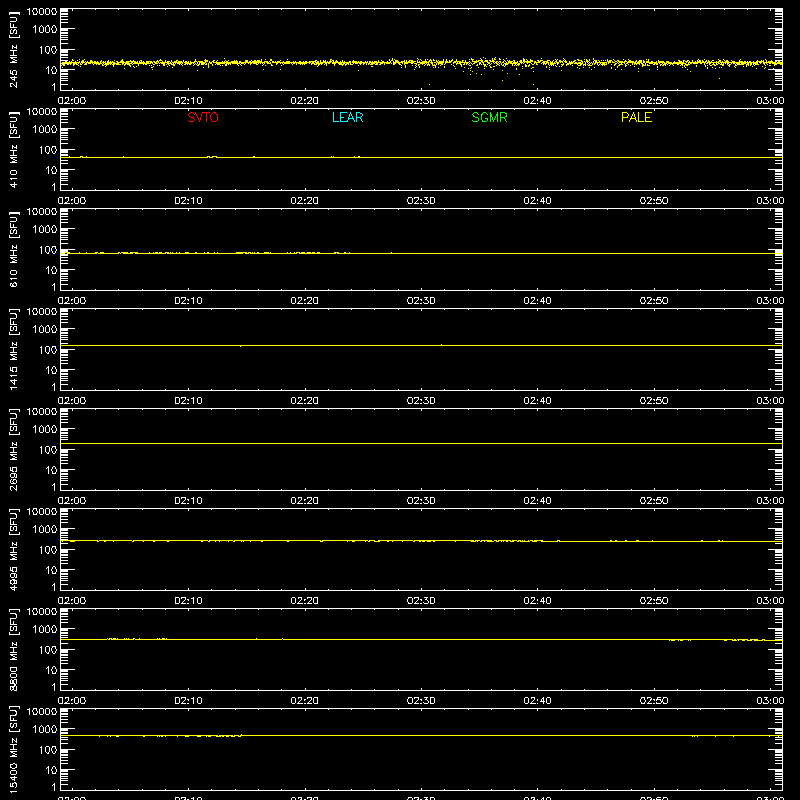Screen dimensions: 800x800
Task: Click 02:10 label under the 245 MHz panel
Action: tap(188, 101)
